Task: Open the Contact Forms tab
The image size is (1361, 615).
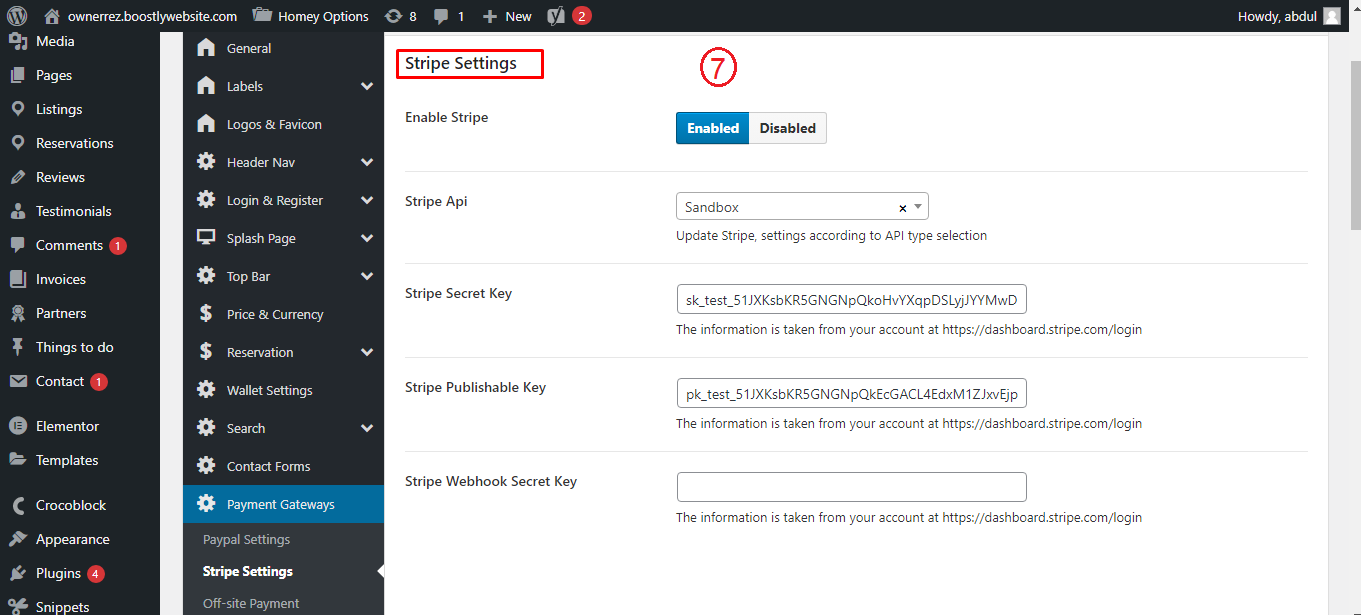Action: click(268, 466)
